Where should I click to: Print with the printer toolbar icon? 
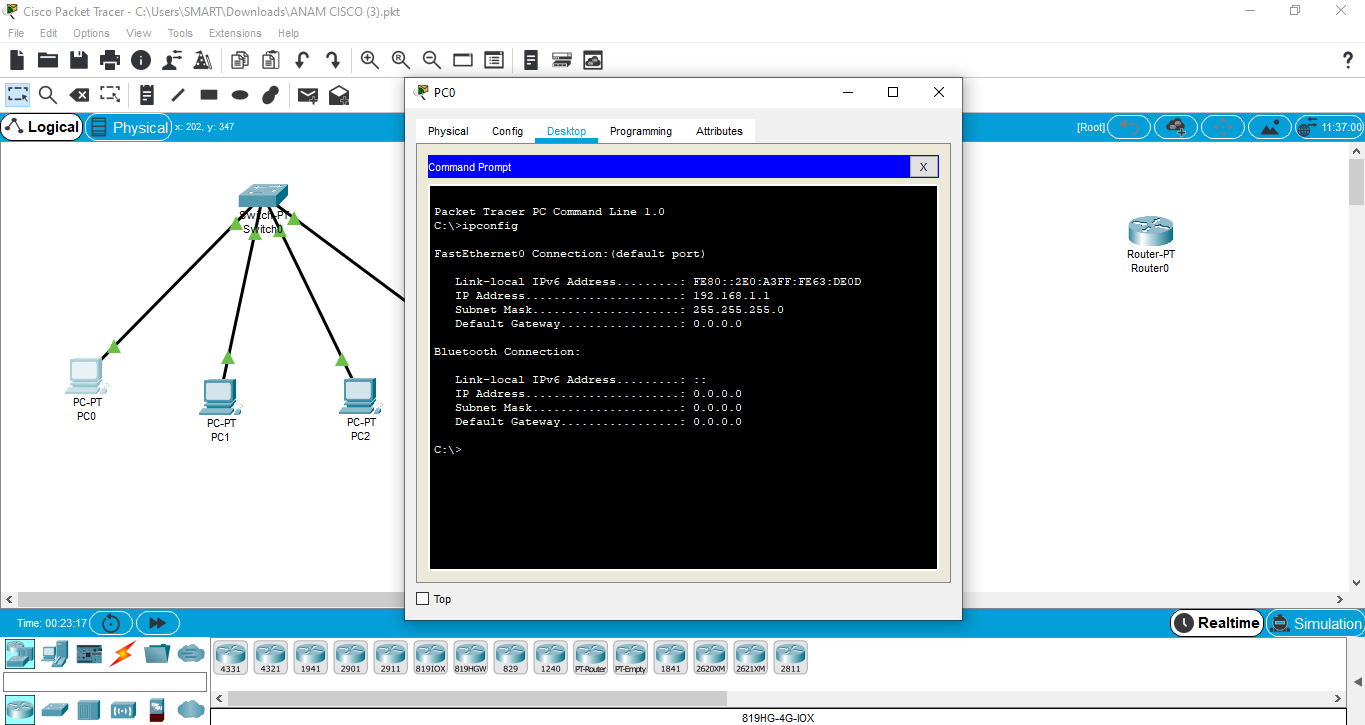click(x=110, y=60)
